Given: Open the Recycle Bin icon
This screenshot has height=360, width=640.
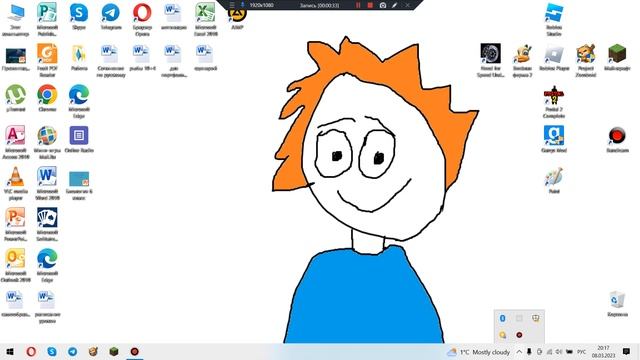Looking at the screenshot, I should 617,303.
